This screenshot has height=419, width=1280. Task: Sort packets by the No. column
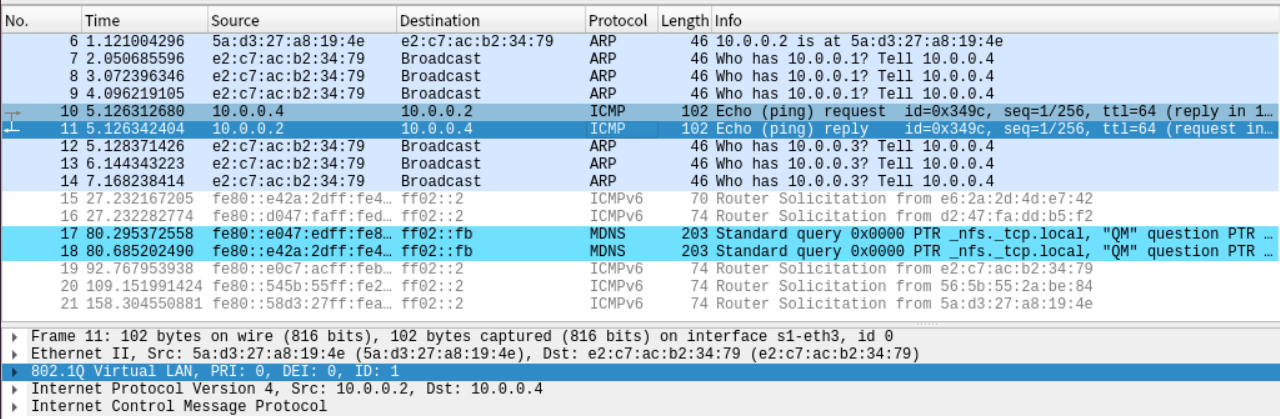coord(40,20)
